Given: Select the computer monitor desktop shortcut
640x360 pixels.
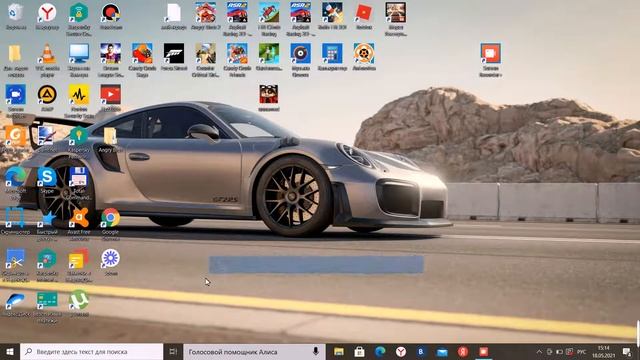Looking at the screenshot, I should click(x=79, y=53).
